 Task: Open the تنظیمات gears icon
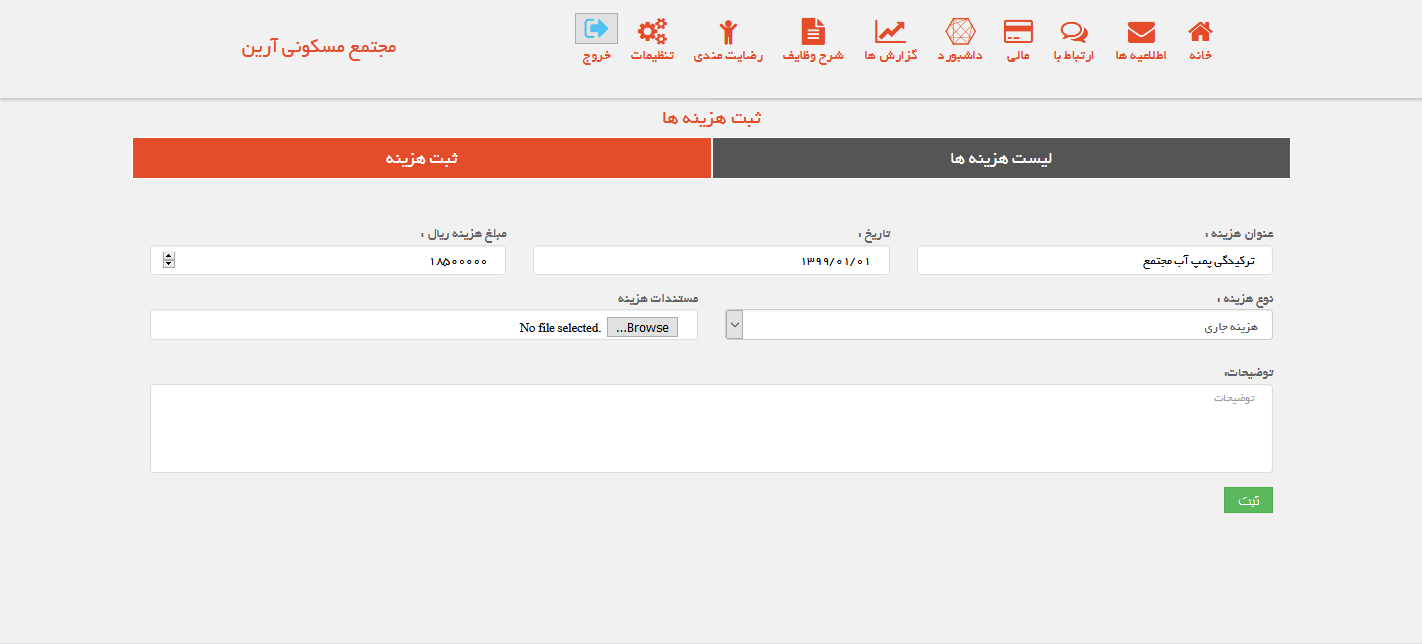pos(652,32)
